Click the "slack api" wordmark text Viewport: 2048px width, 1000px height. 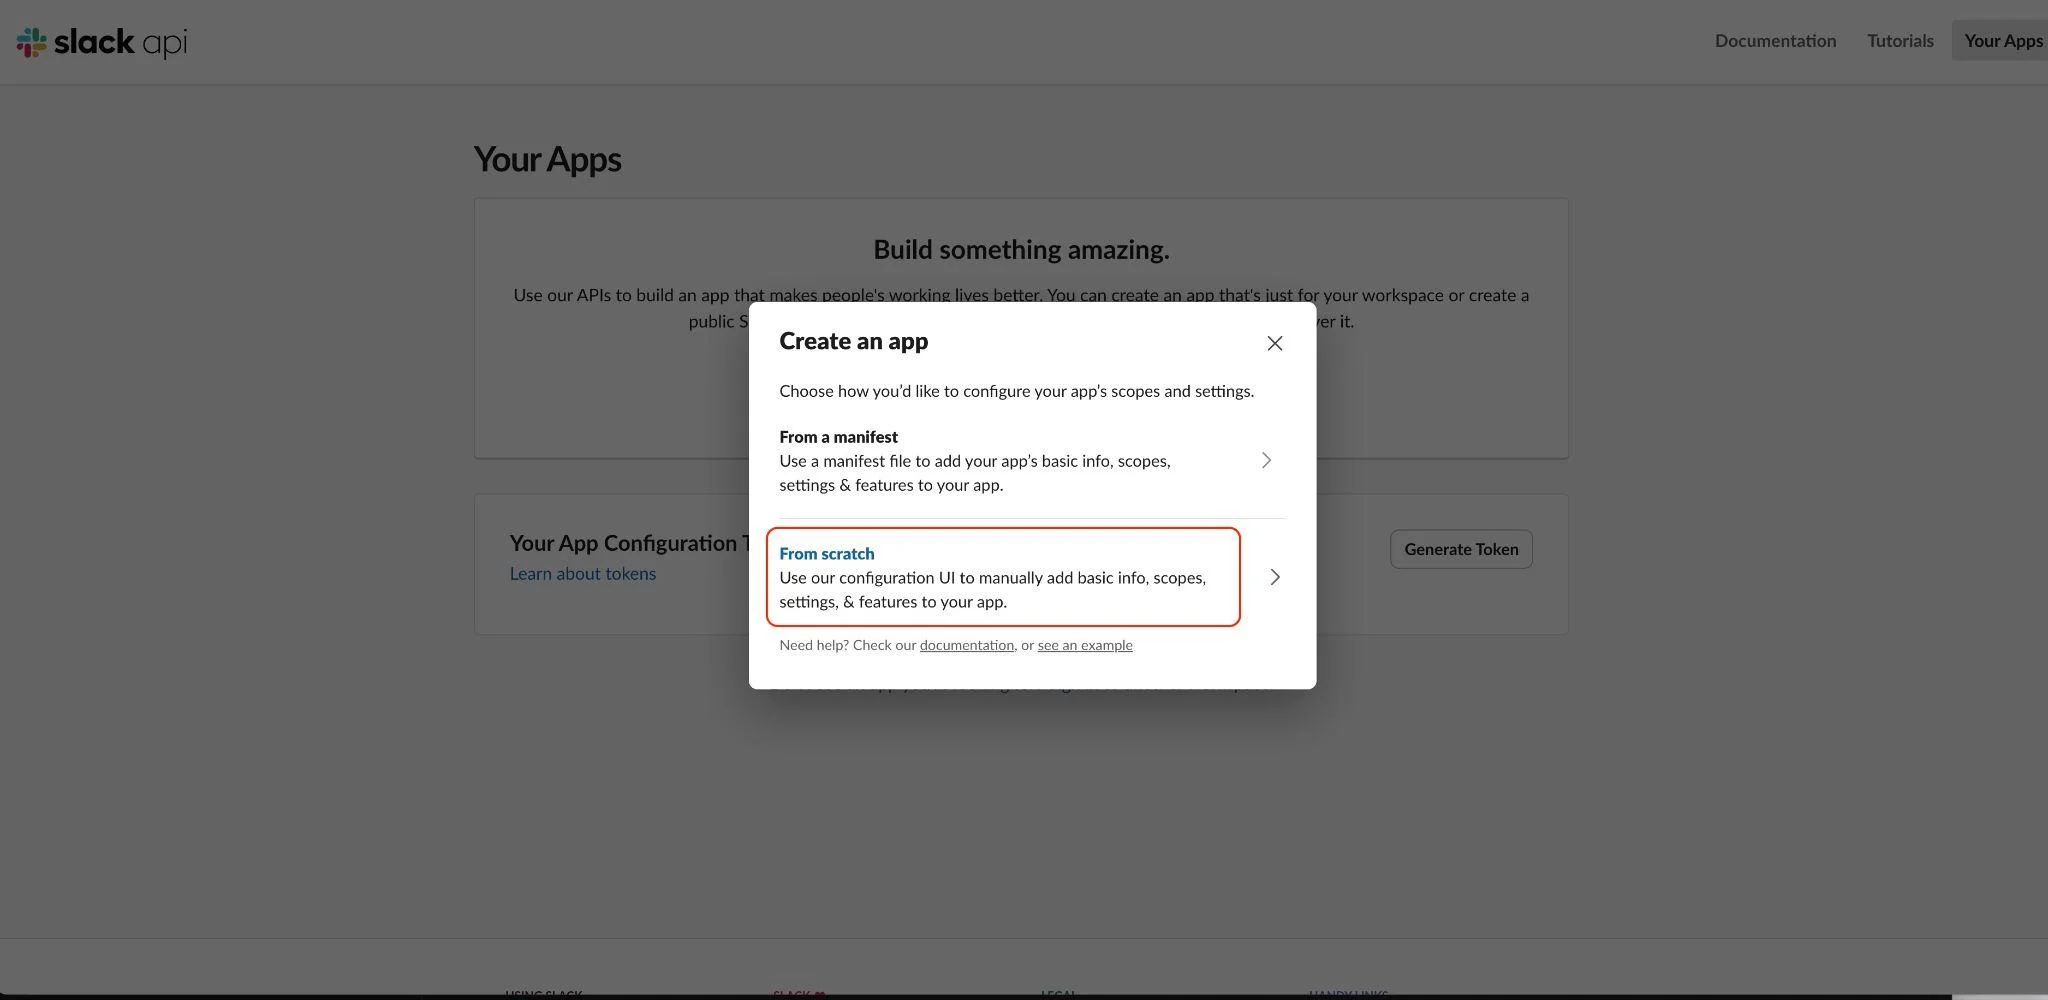[120, 42]
